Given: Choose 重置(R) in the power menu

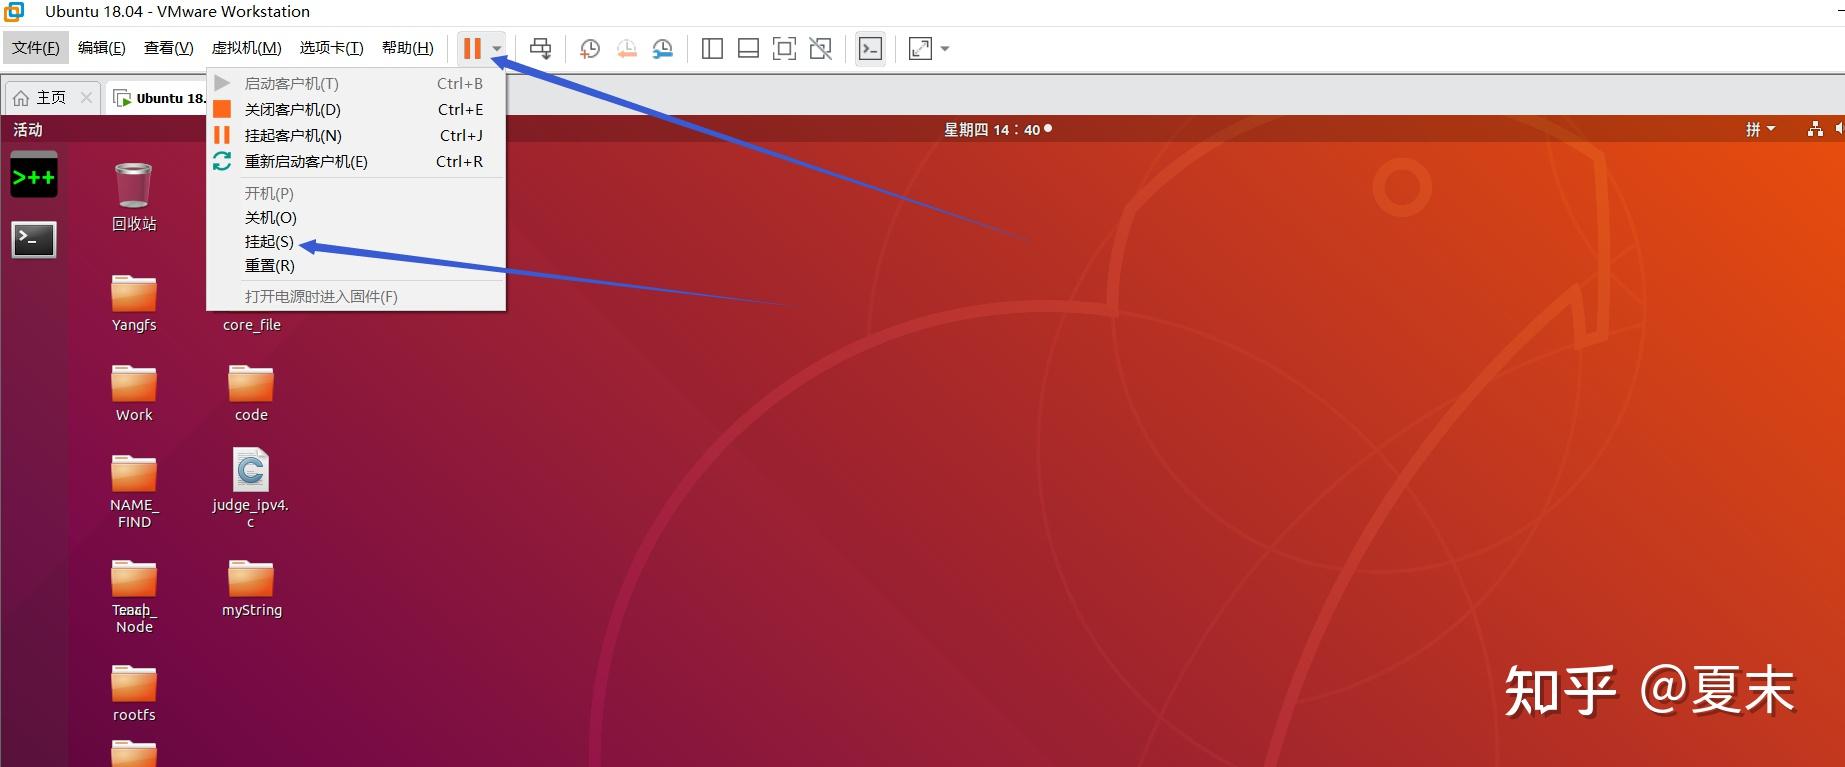Looking at the screenshot, I should pyautogui.click(x=356, y=266).
